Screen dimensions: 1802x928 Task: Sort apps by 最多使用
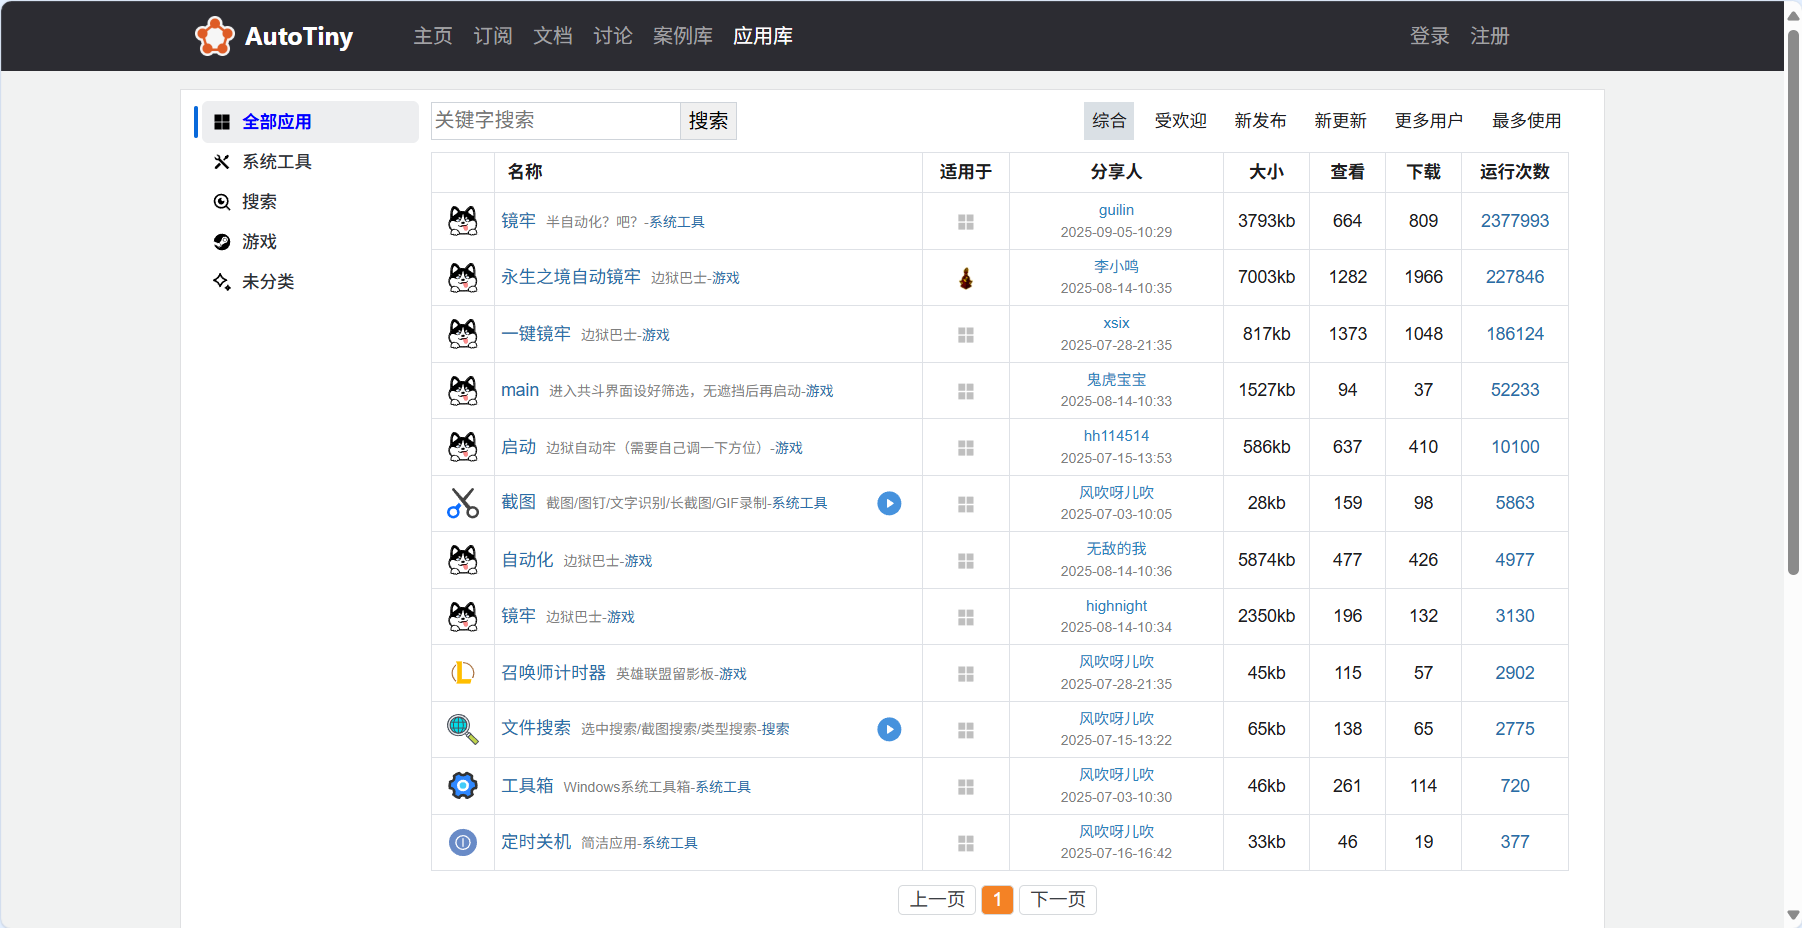(1526, 121)
